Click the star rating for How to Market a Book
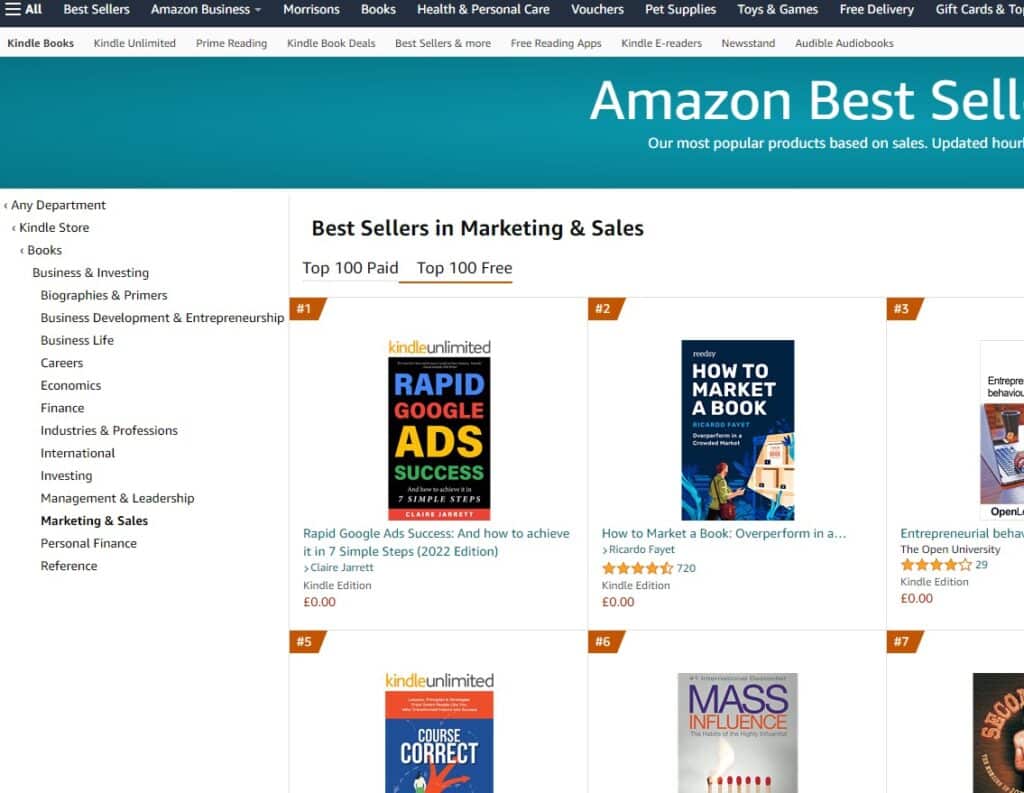 (x=637, y=568)
